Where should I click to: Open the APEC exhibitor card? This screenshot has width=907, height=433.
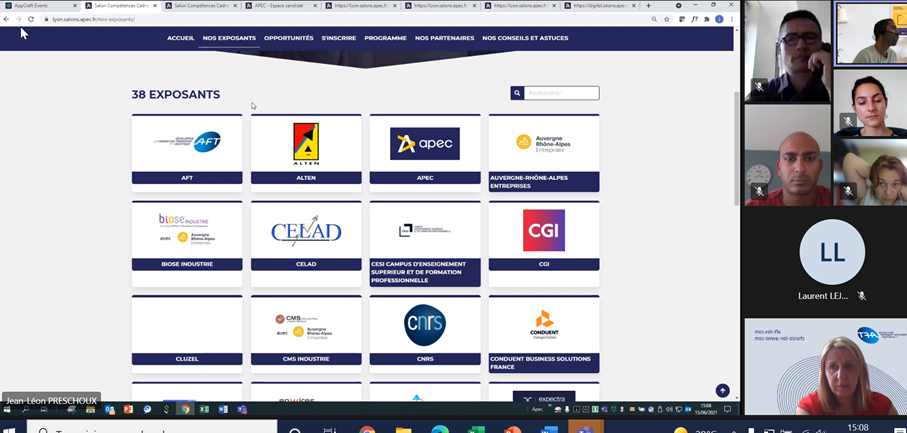coord(425,153)
